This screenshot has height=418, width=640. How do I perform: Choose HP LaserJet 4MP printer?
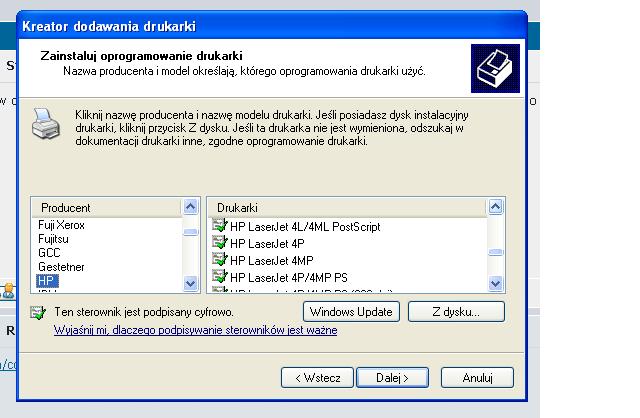coord(272,260)
